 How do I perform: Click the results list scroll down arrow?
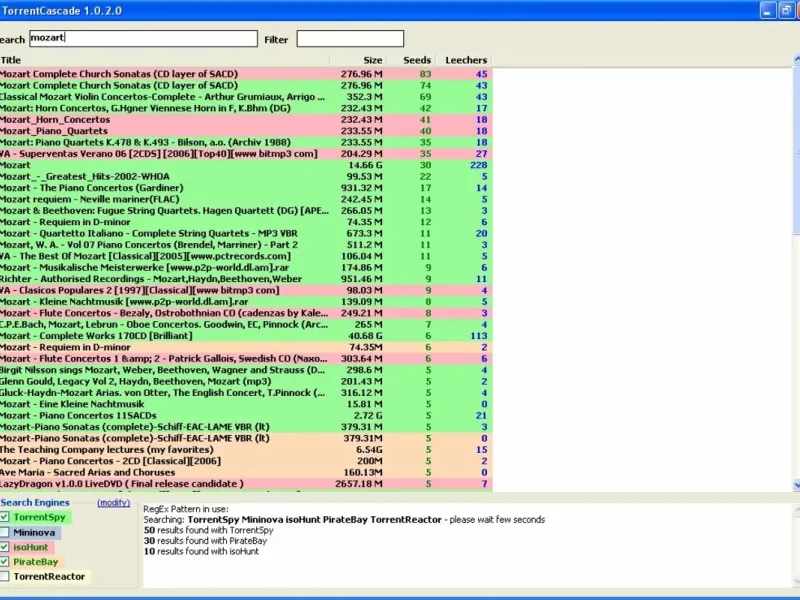795,485
